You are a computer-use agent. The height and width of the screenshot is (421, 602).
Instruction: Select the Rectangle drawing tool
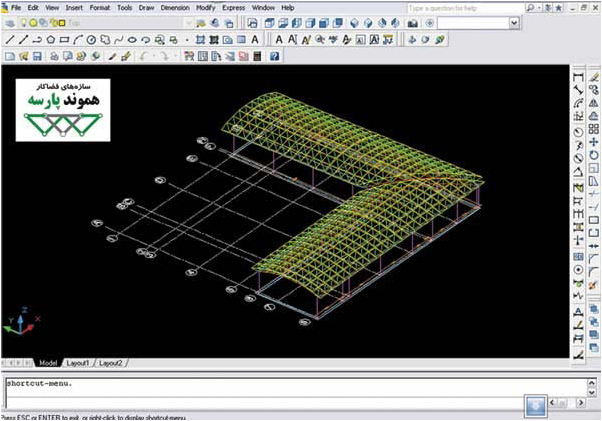click(64, 40)
